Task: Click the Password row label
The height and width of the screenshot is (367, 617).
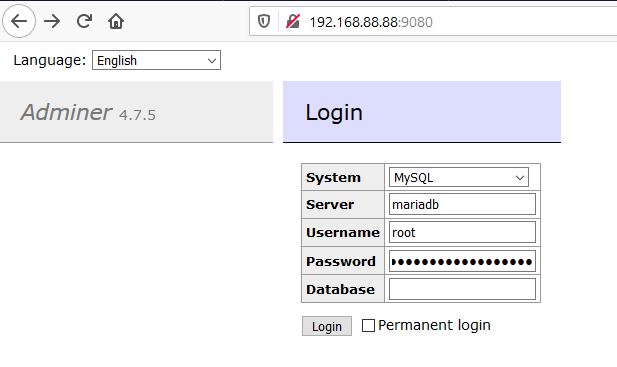Action: click(x=341, y=261)
